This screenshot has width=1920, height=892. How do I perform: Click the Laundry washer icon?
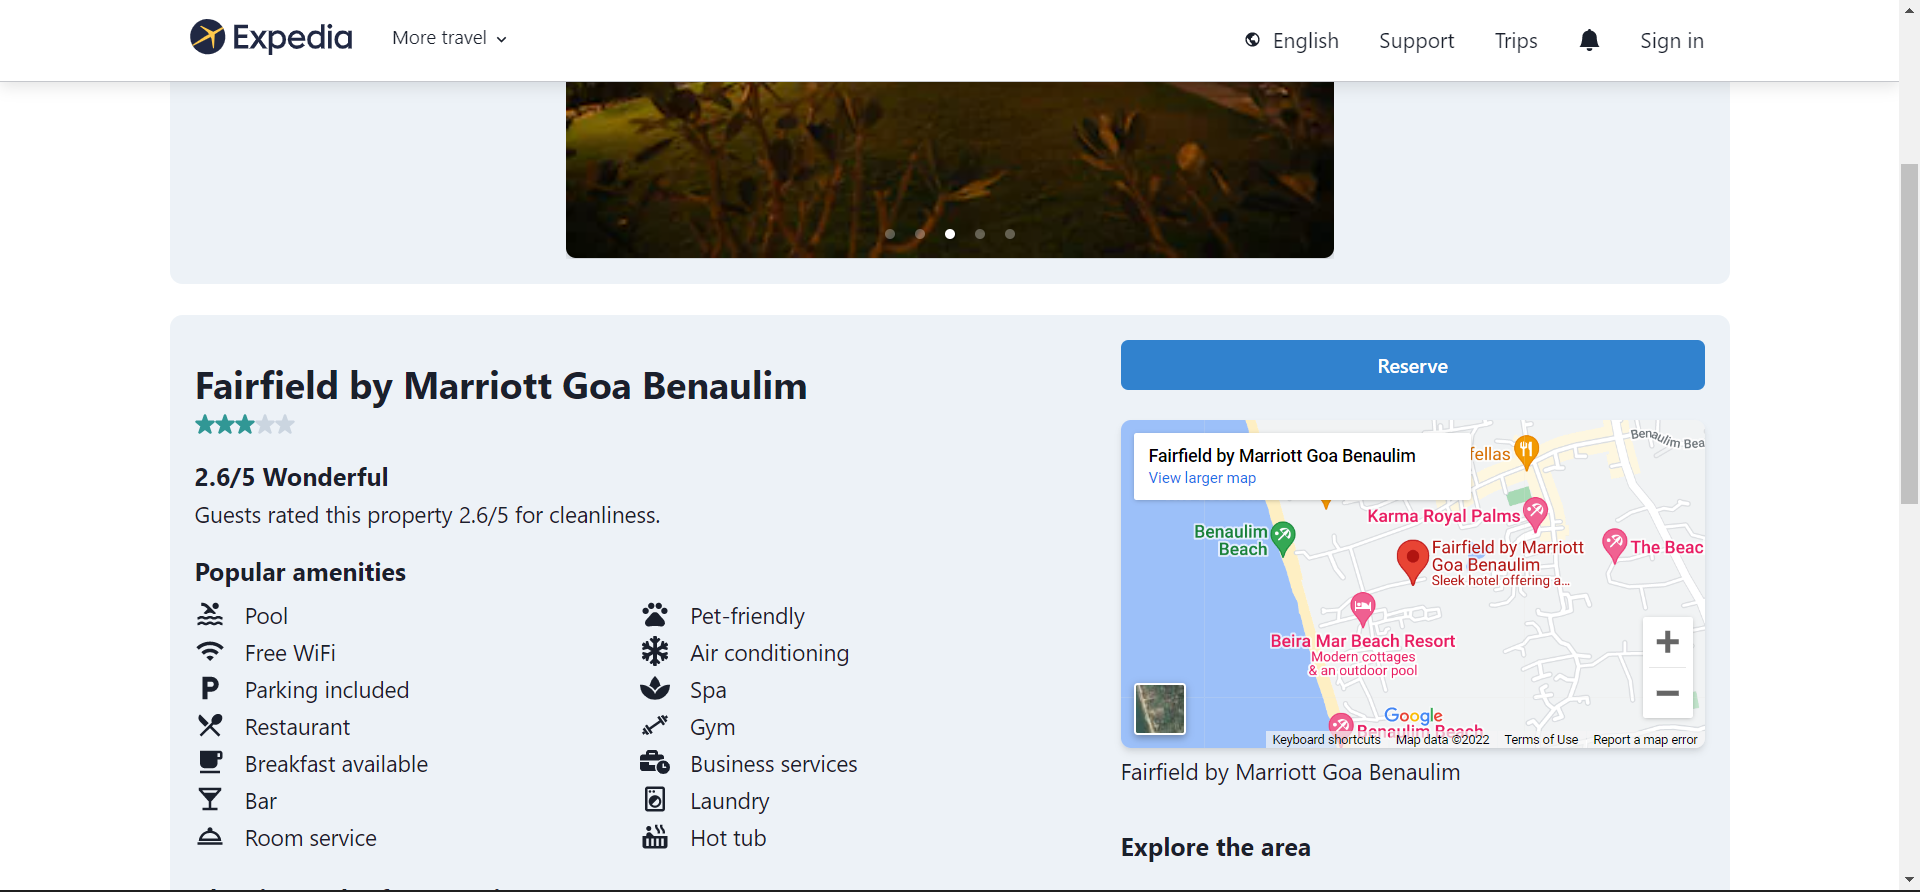pos(655,800)
